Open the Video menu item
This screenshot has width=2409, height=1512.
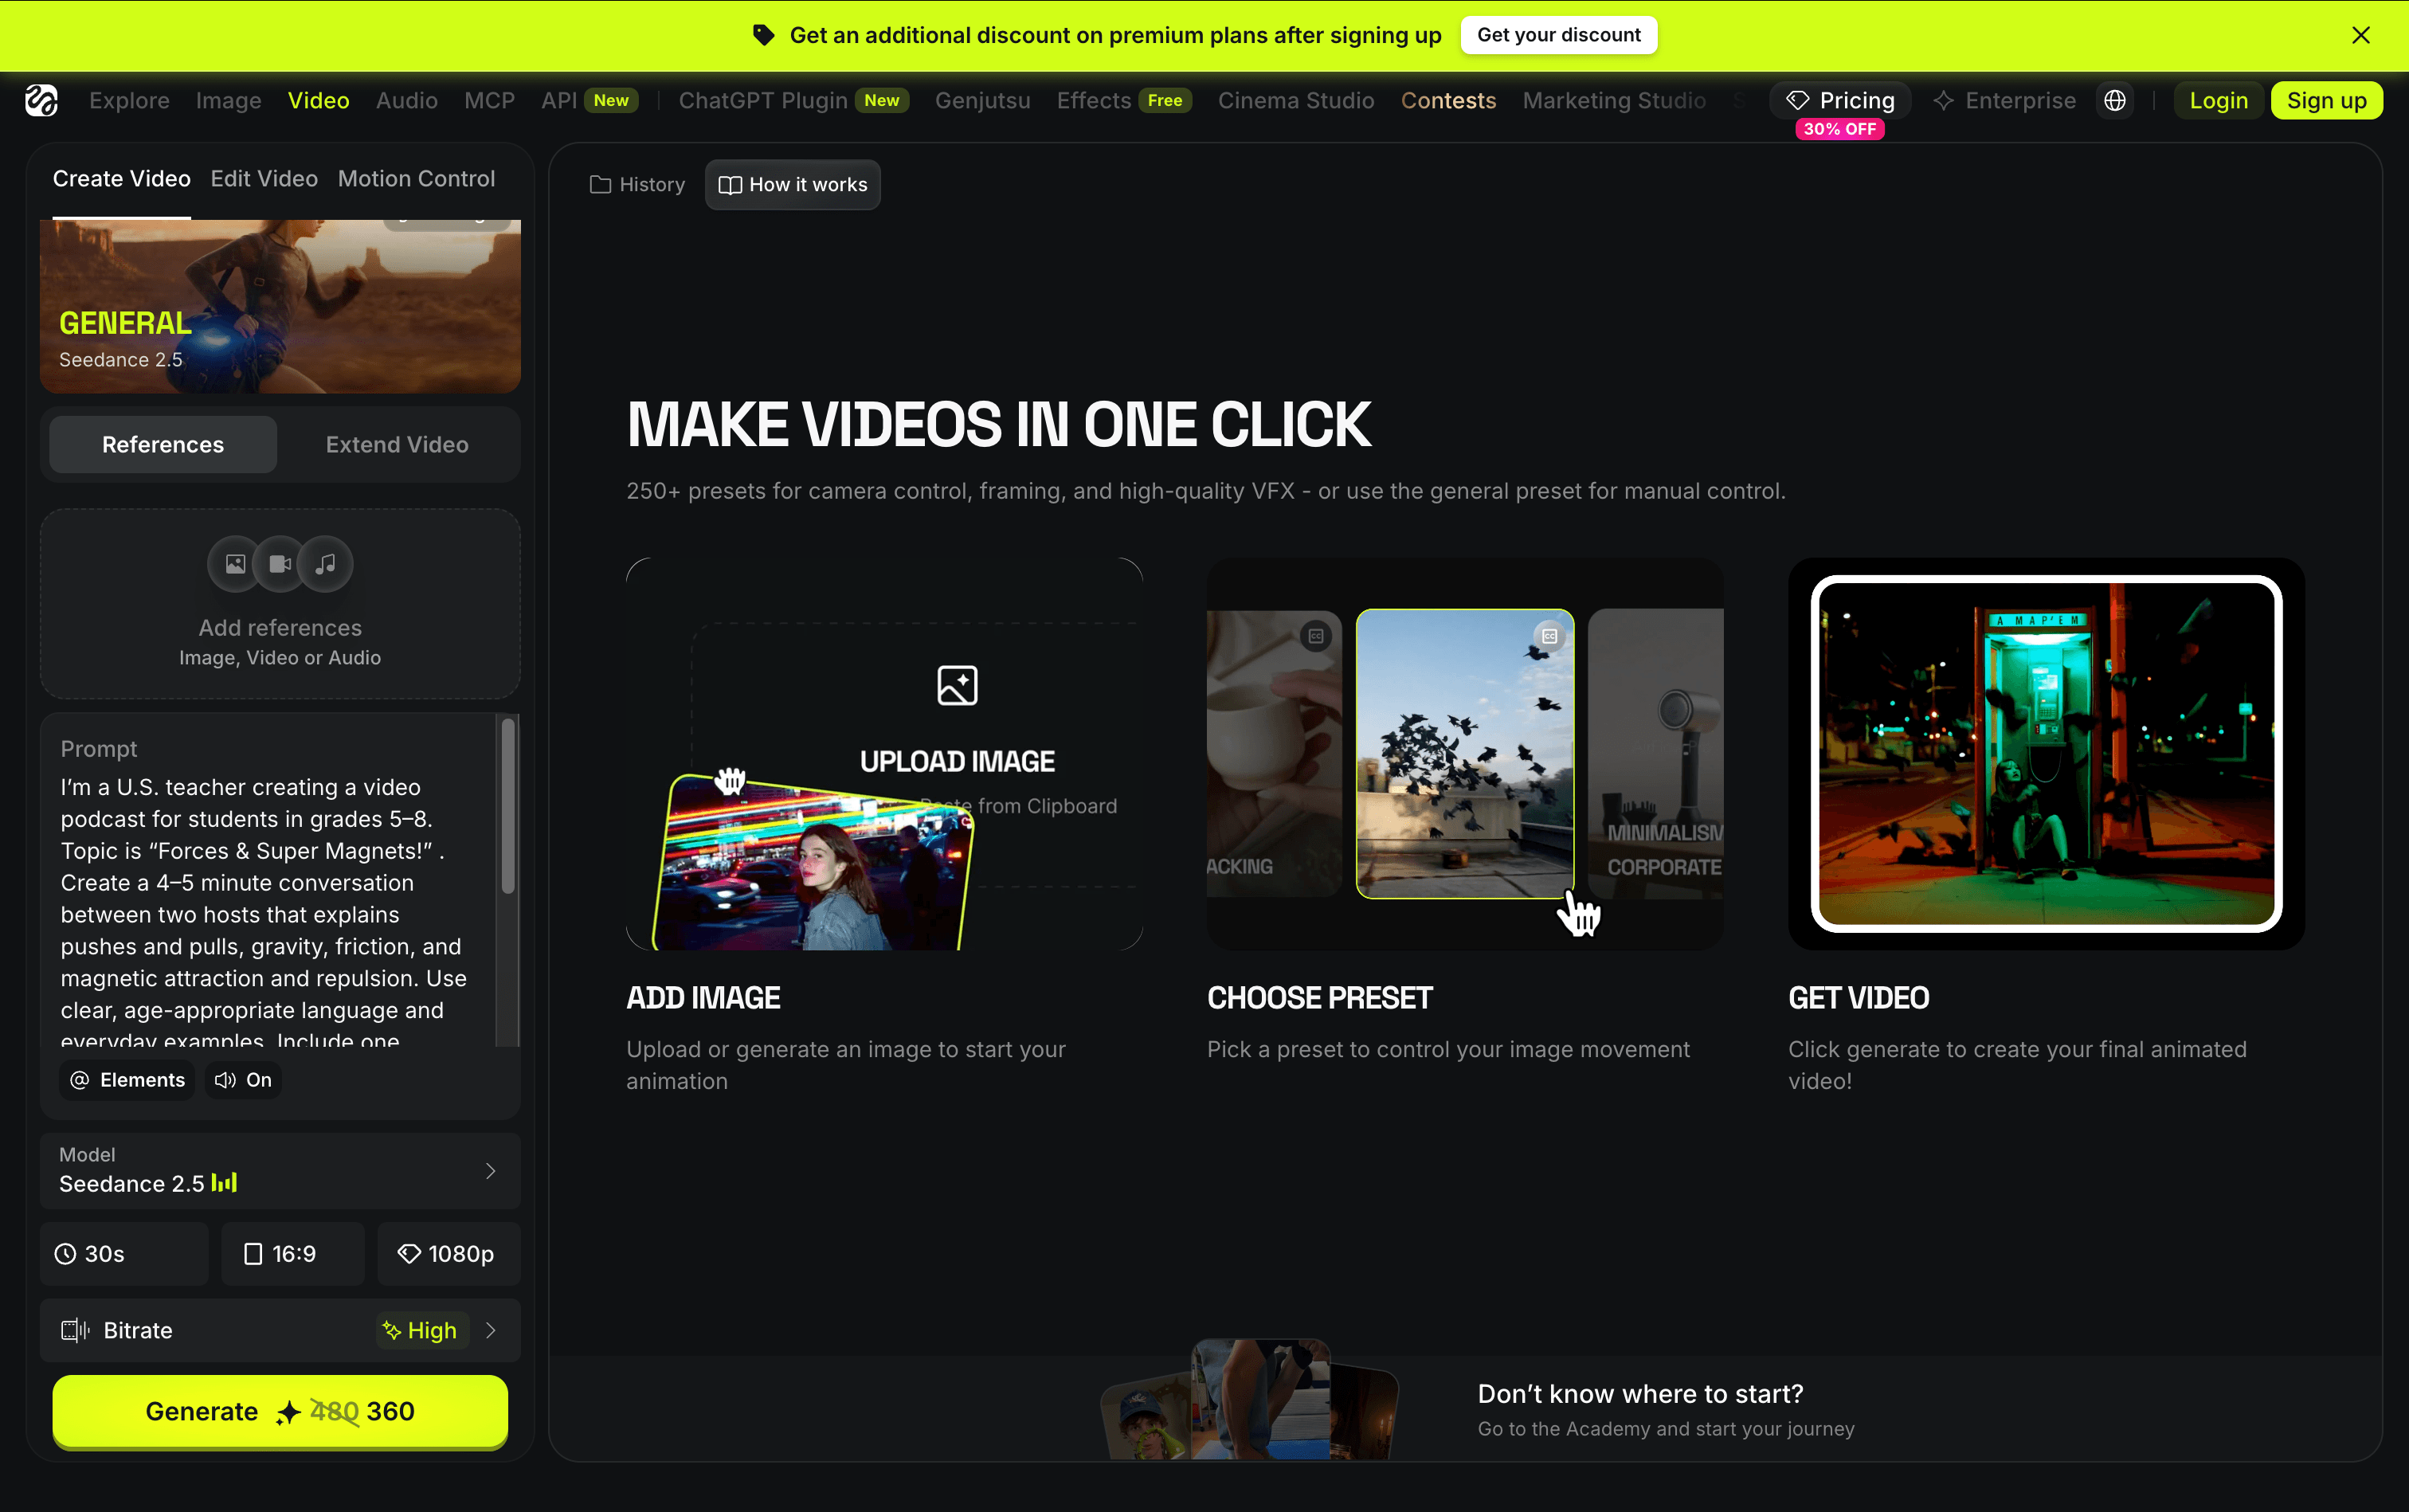[319, 100]
